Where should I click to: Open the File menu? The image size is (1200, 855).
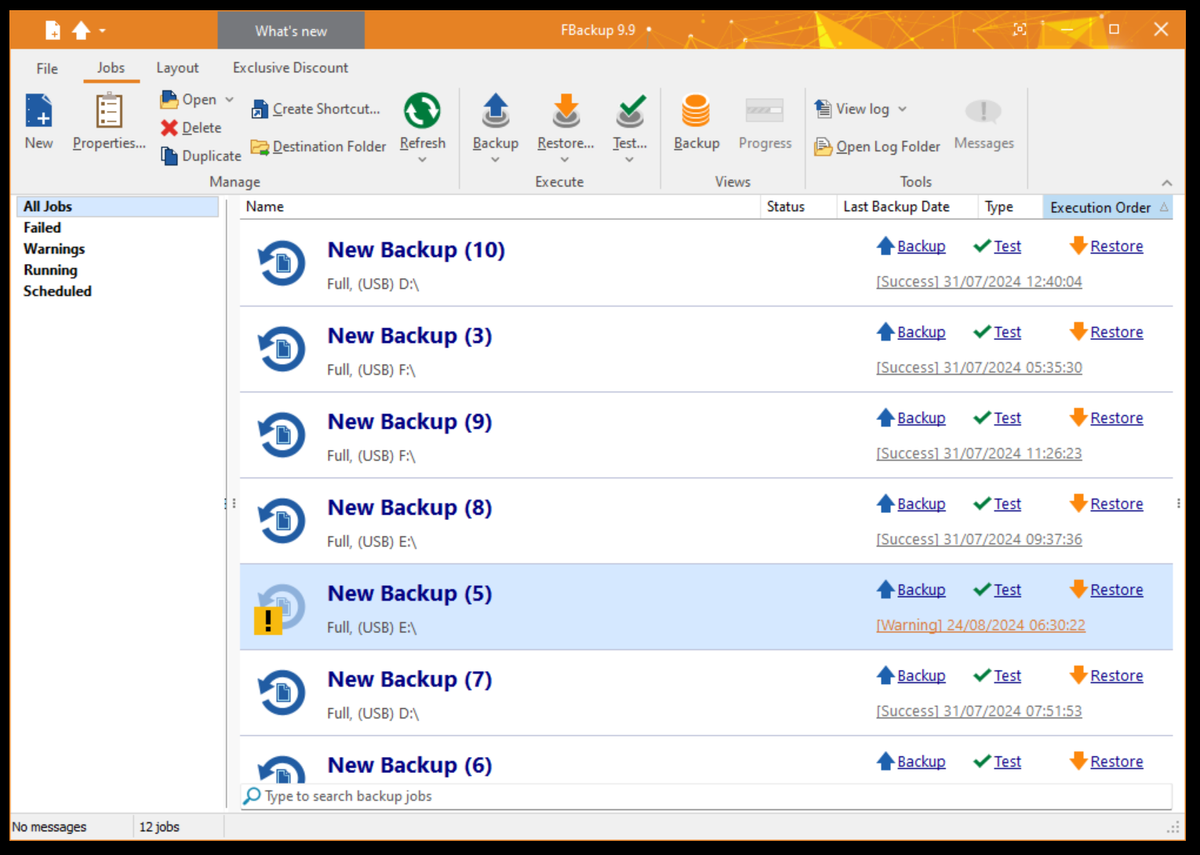[x=46, y=67]
